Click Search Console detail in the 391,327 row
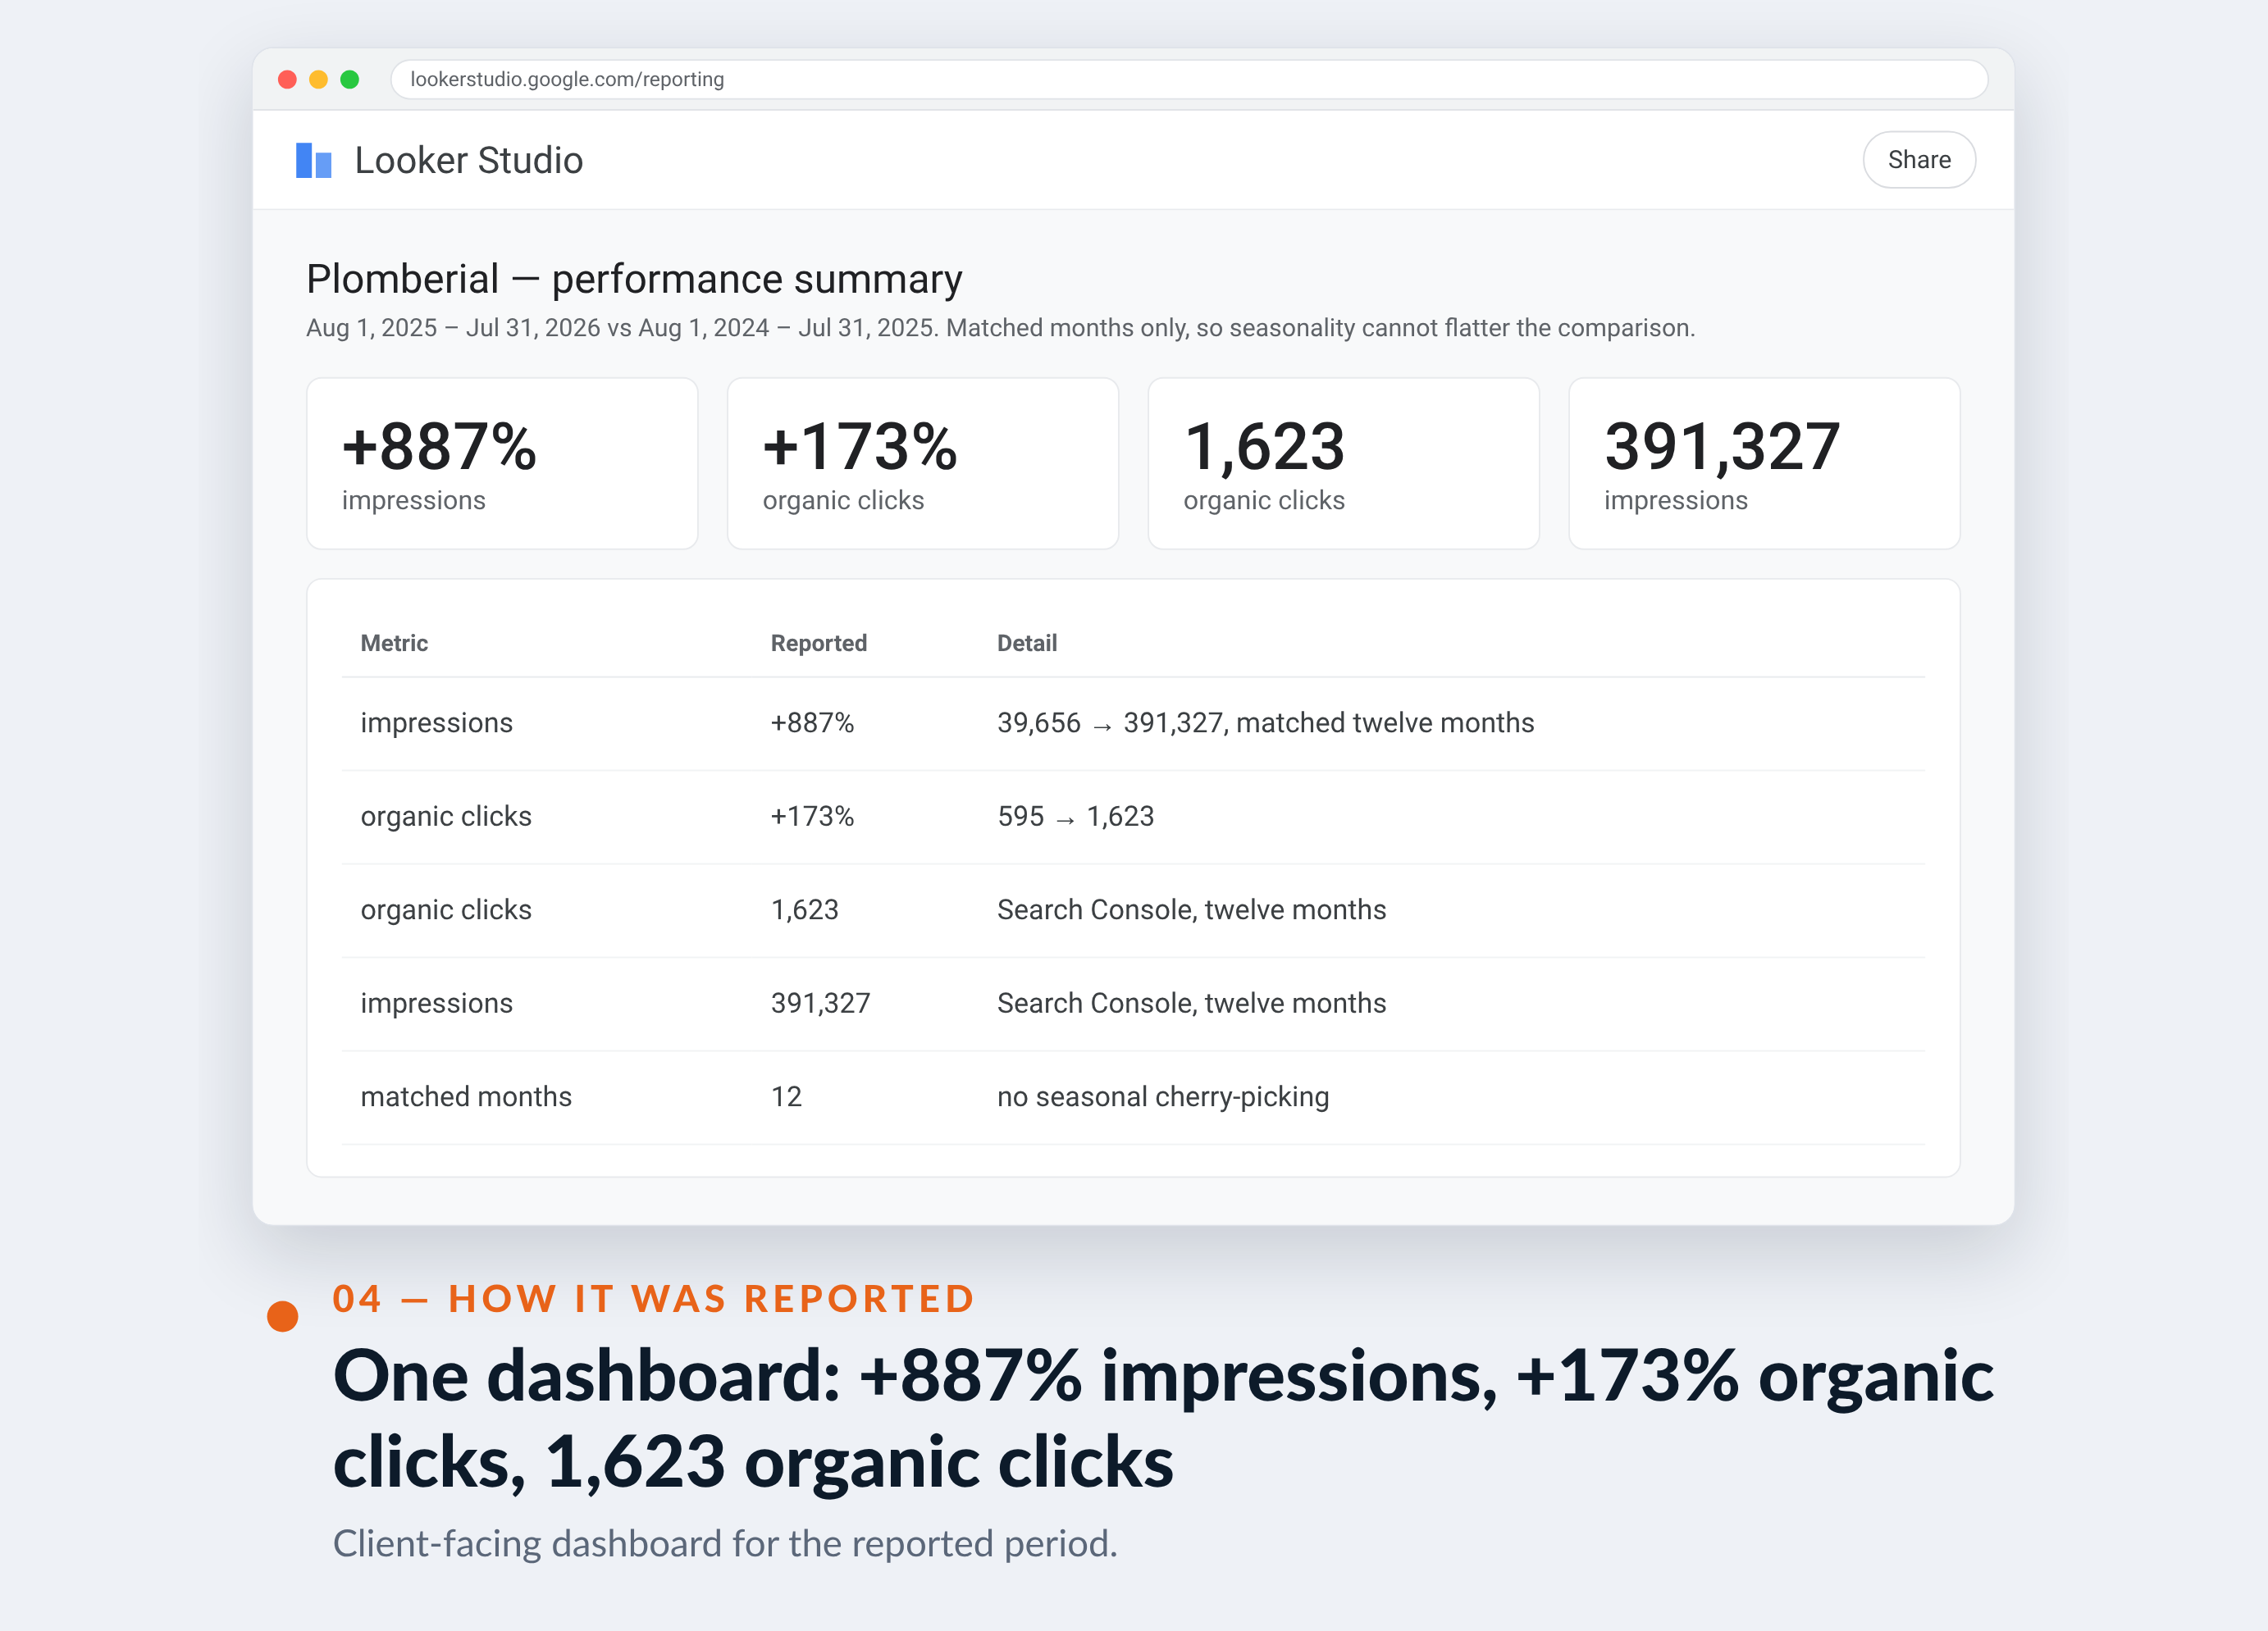This screenshot has height=1631, width=2268. pyautogui.click(x=1191, y=1003)
